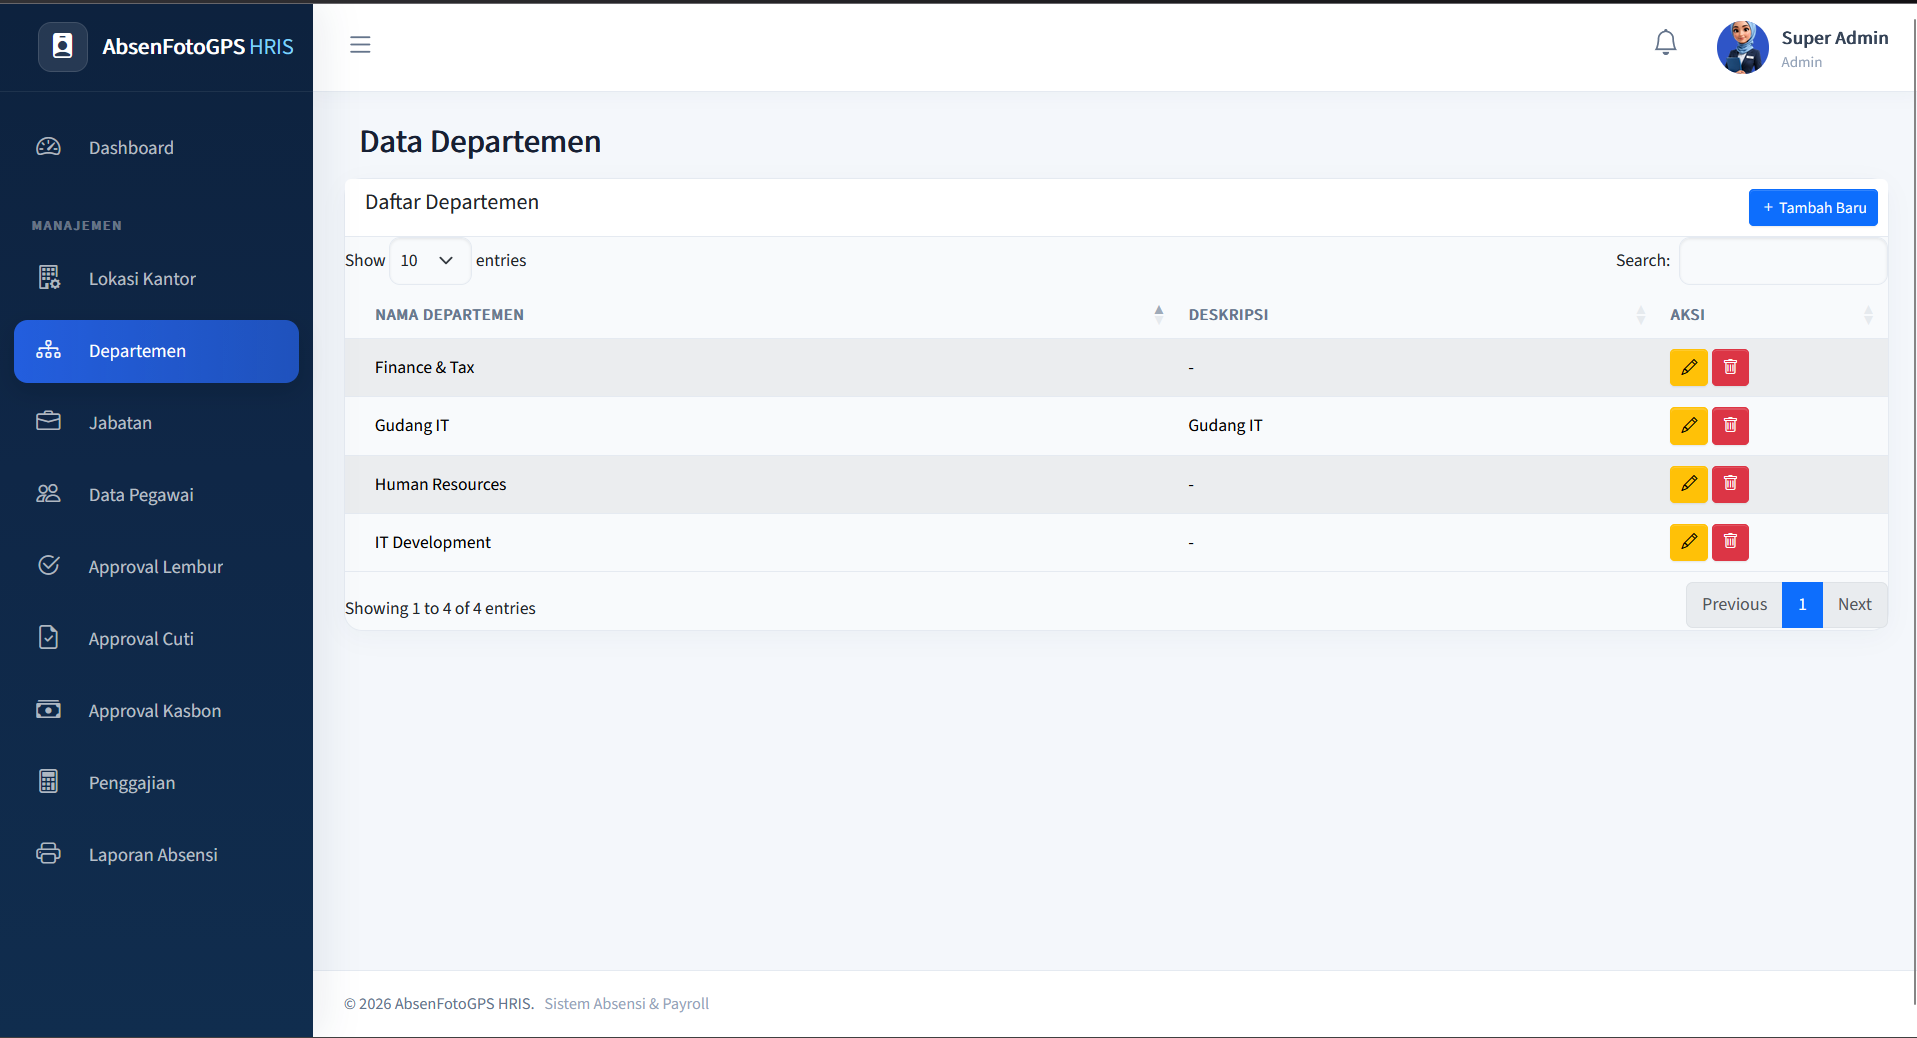Click the Human Resources name cell
Viewport: 1917px width, 1038px height.
(x=759, y=484)
